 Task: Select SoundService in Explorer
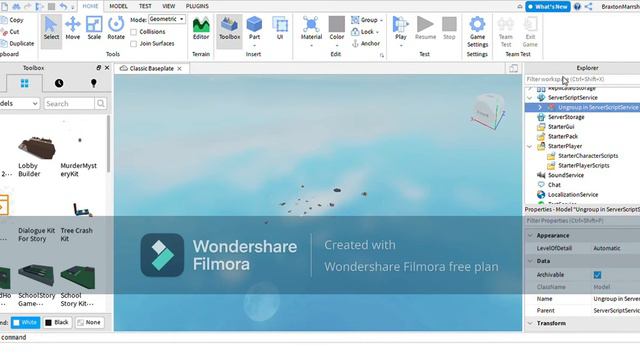click(x=566, y=175)
